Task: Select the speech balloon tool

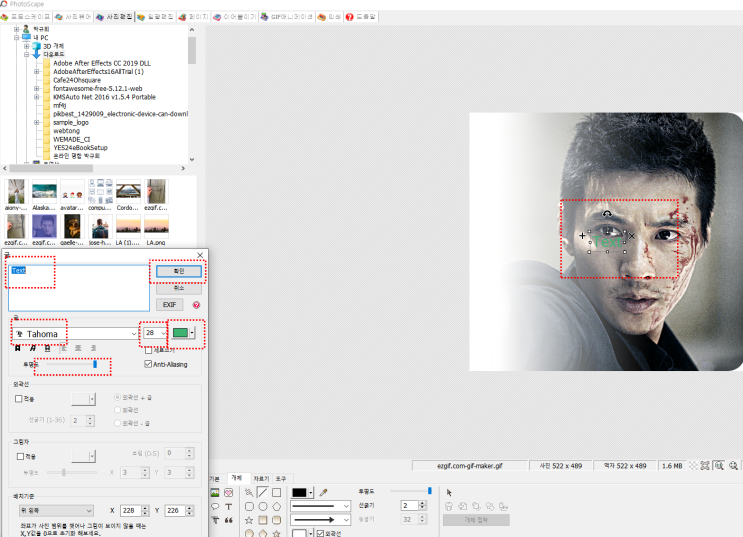Action: [215, 506]
